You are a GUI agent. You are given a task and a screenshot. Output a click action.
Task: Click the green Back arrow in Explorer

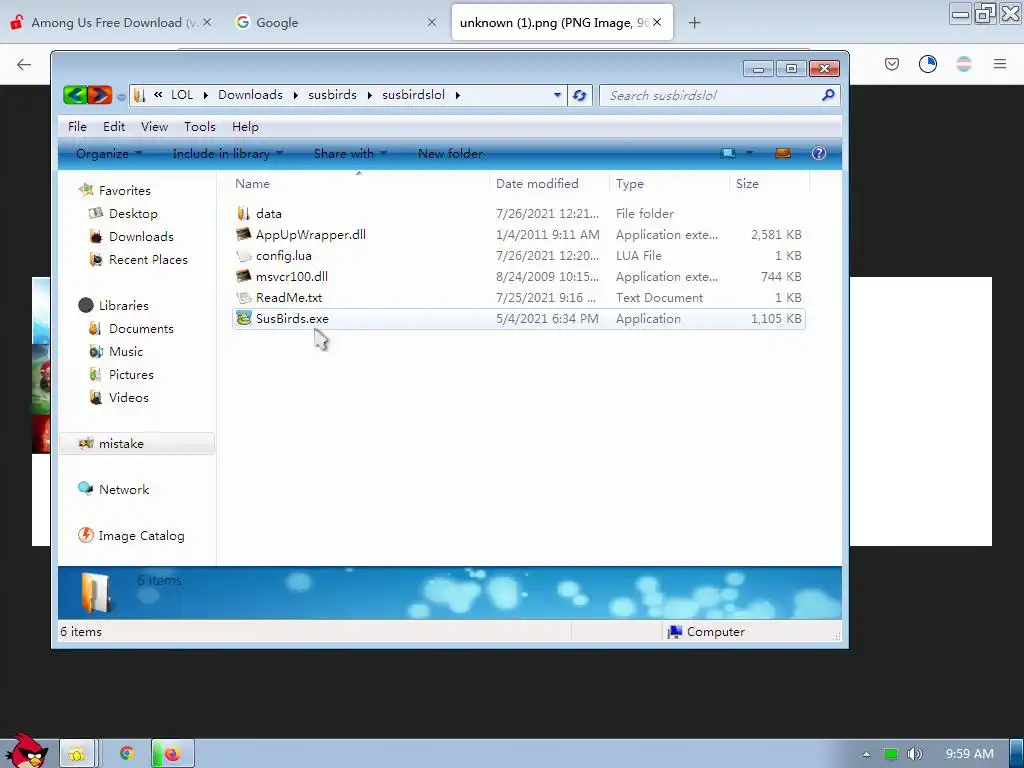pyautogui.click(x=76, y=95)
